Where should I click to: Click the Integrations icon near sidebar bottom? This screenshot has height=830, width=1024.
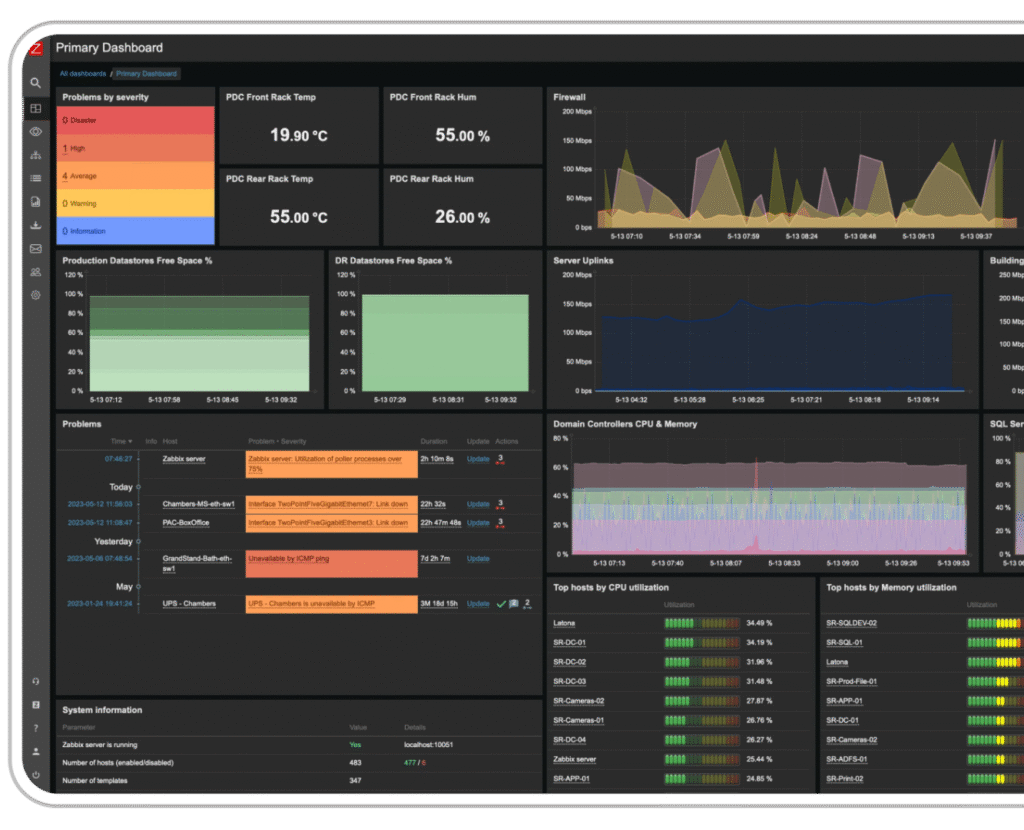pyautogui.click(x=35, y=705)
